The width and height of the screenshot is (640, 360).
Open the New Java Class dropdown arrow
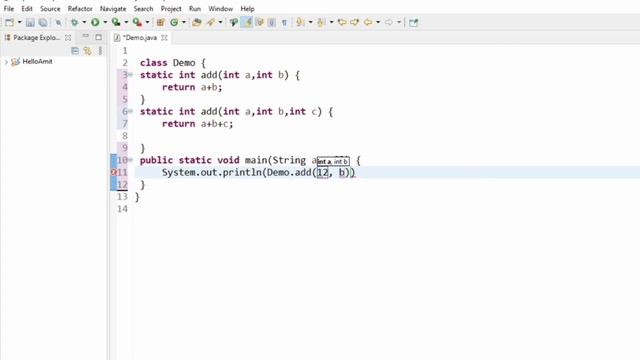click(x=184, y=22)
